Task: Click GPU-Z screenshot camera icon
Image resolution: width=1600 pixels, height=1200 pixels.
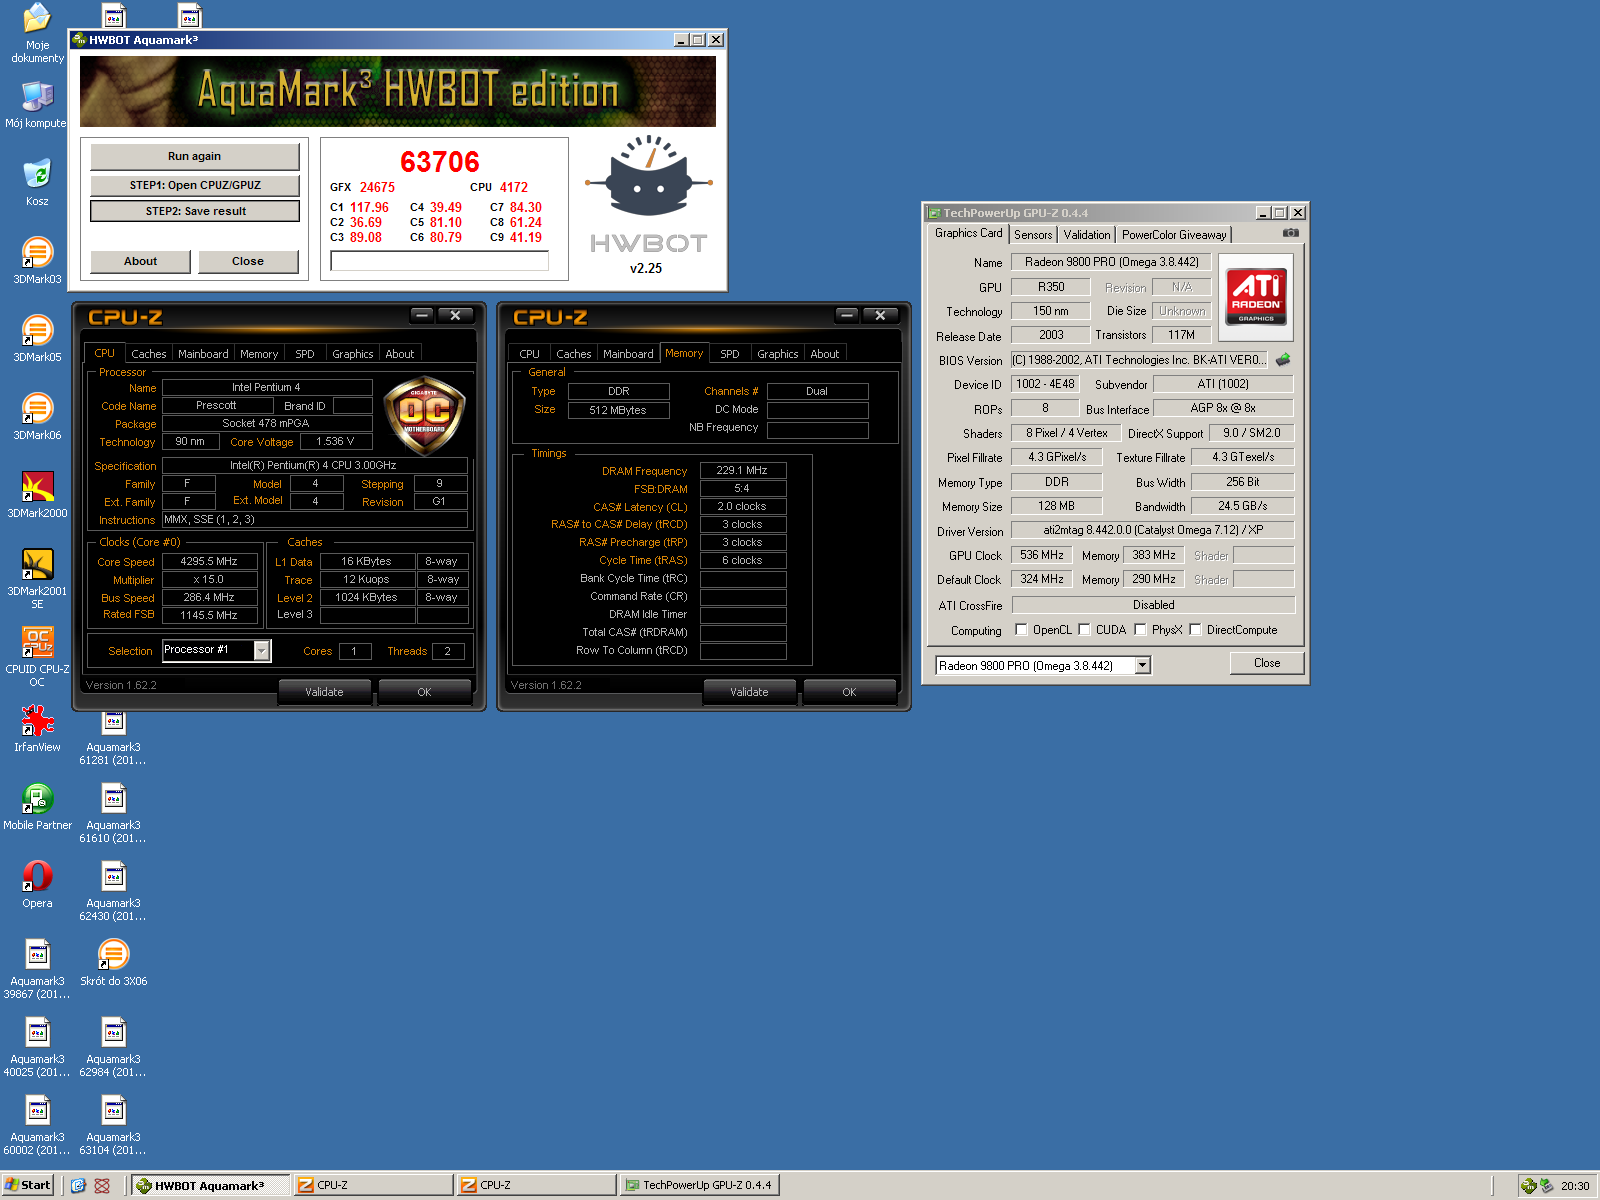Action: click(x=1291, y=233)
